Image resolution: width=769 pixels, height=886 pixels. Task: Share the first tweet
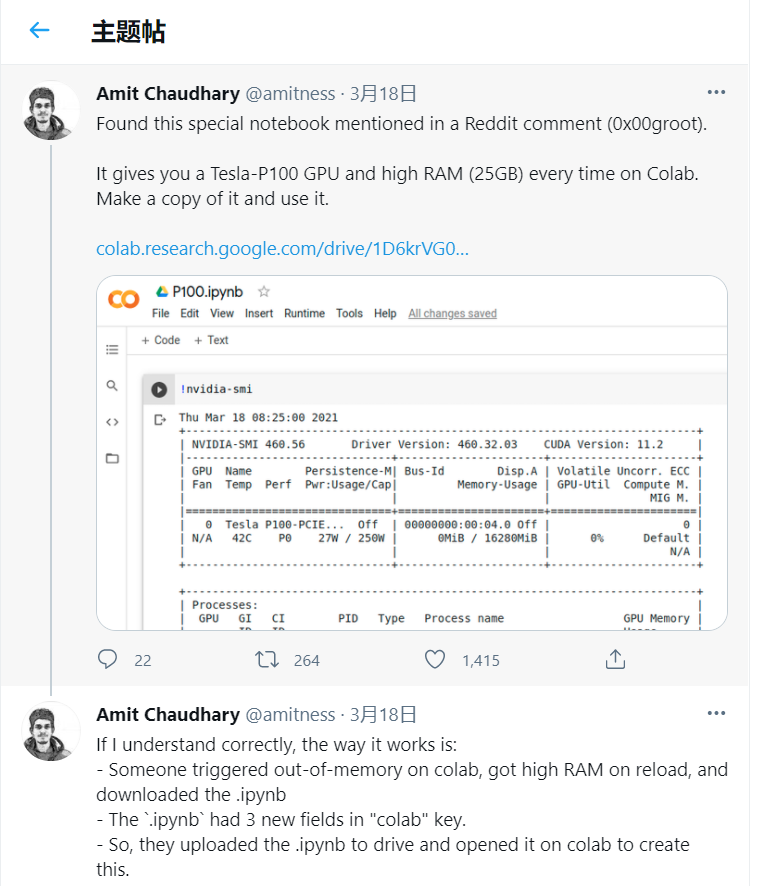pos(615,659)
